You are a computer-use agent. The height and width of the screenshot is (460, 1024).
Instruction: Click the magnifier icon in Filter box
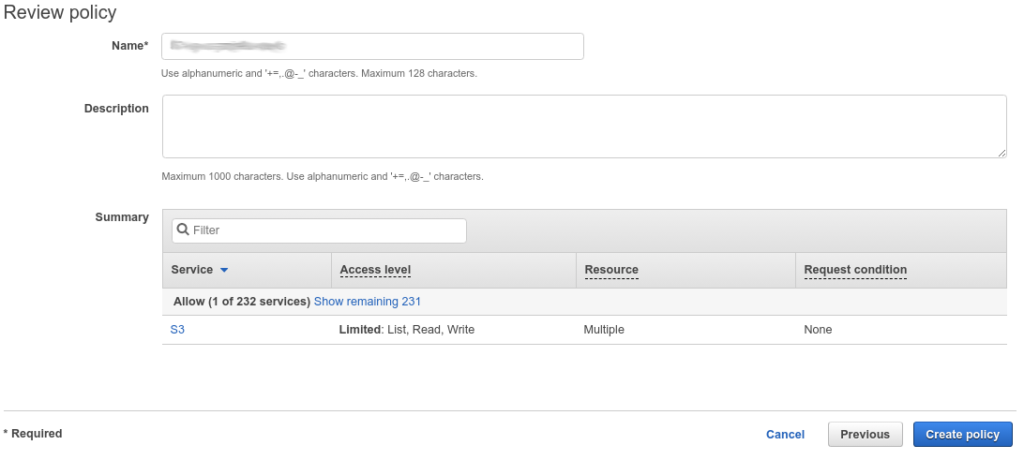tap(183, 230)
